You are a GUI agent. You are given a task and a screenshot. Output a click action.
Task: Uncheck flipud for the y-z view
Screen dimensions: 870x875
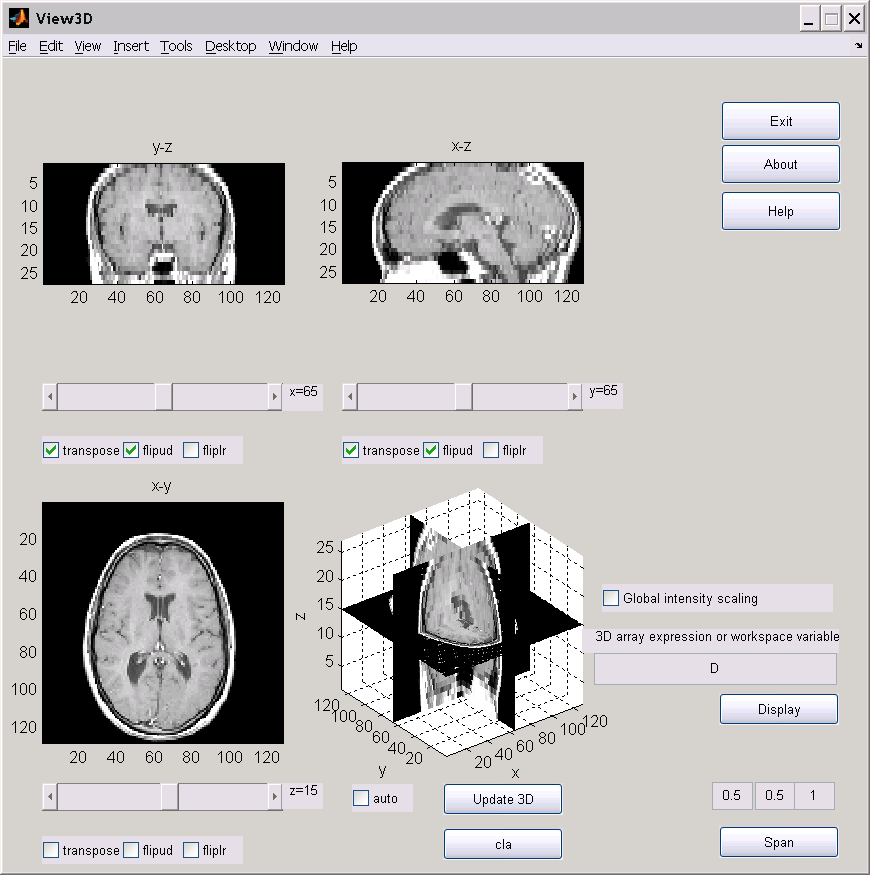131,450
